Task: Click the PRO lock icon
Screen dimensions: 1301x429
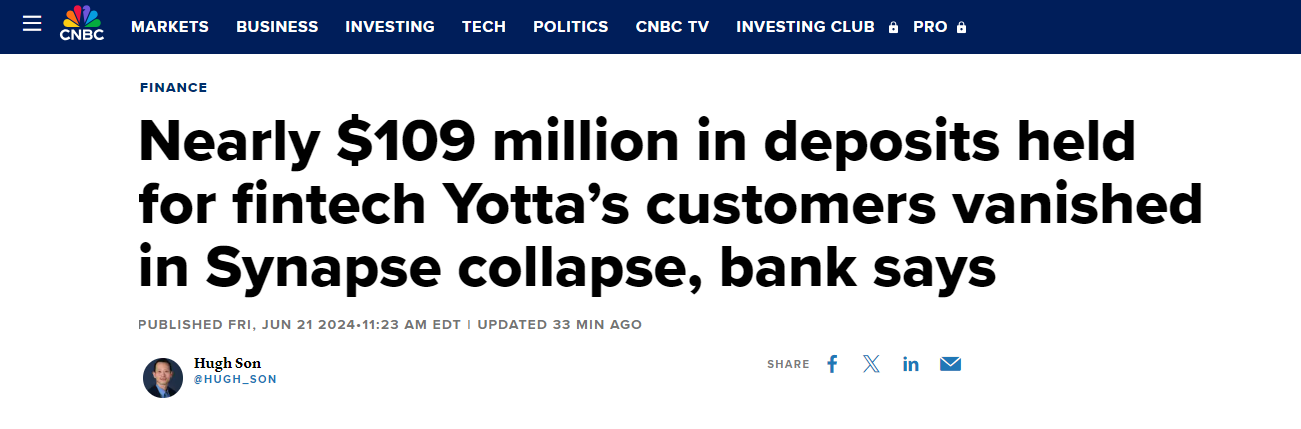Action: (x=962, y=28)
